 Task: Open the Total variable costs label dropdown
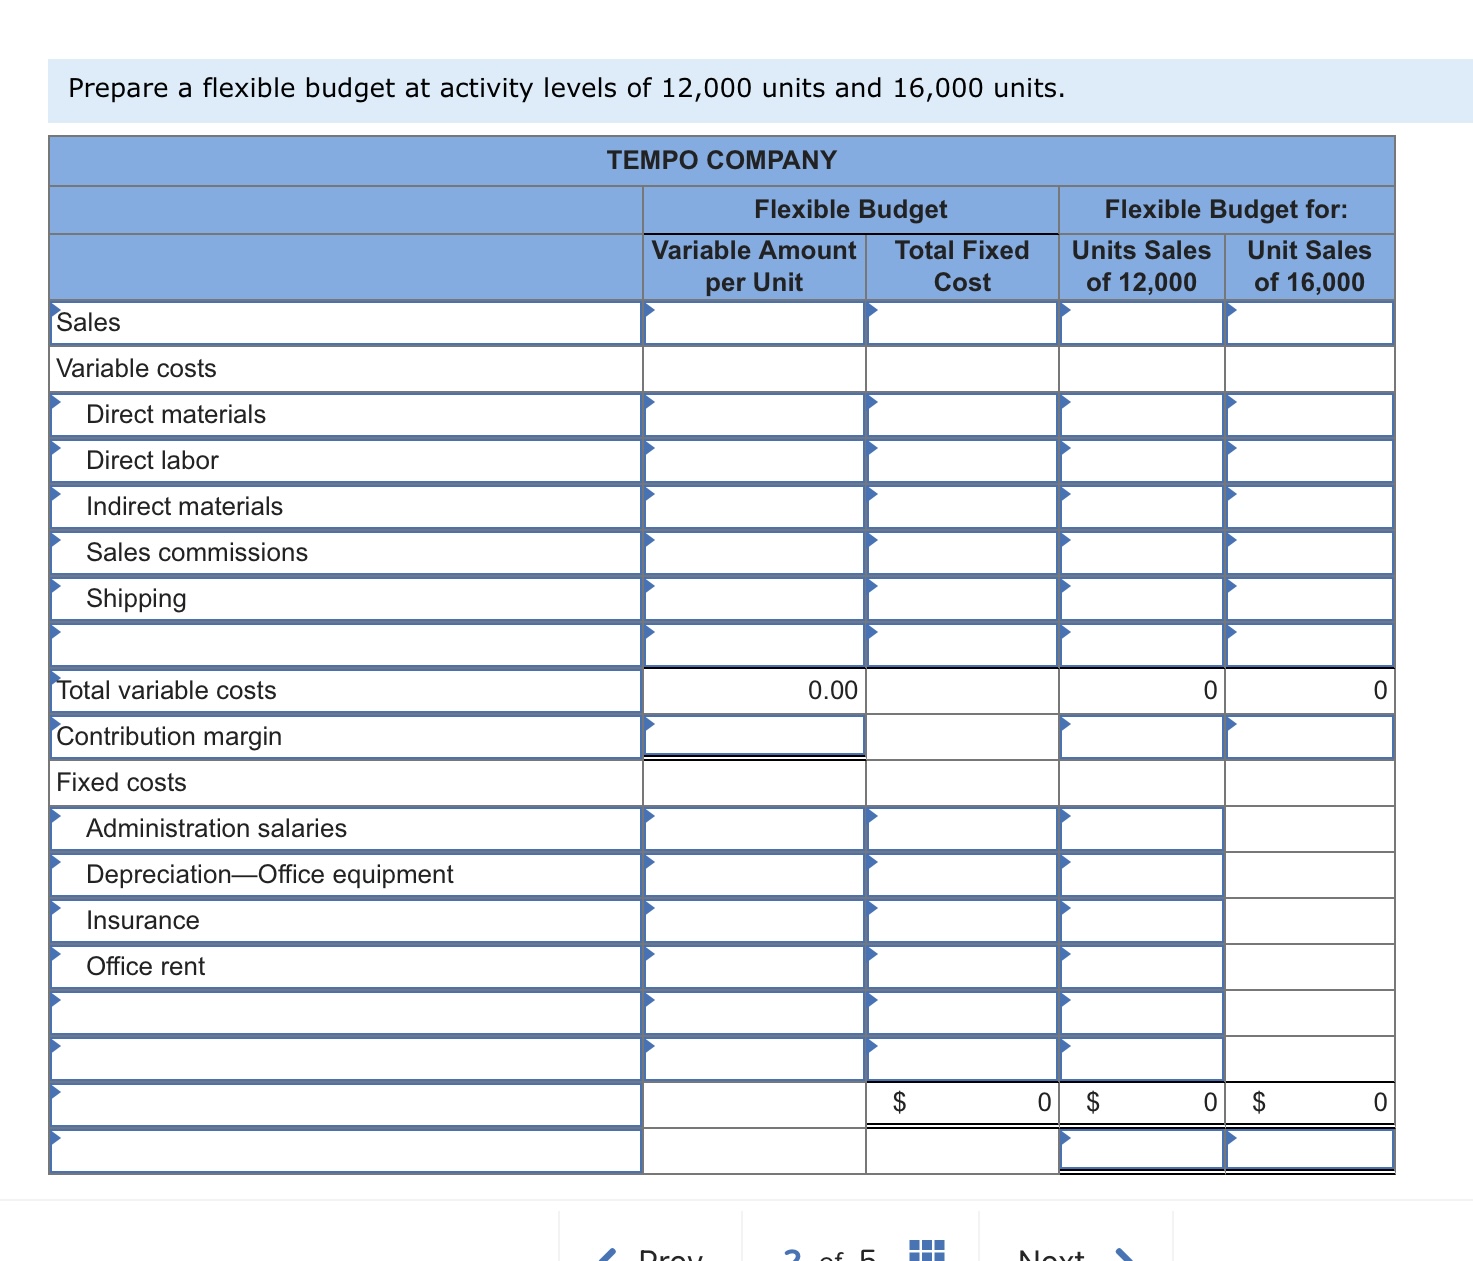(345, 691)
